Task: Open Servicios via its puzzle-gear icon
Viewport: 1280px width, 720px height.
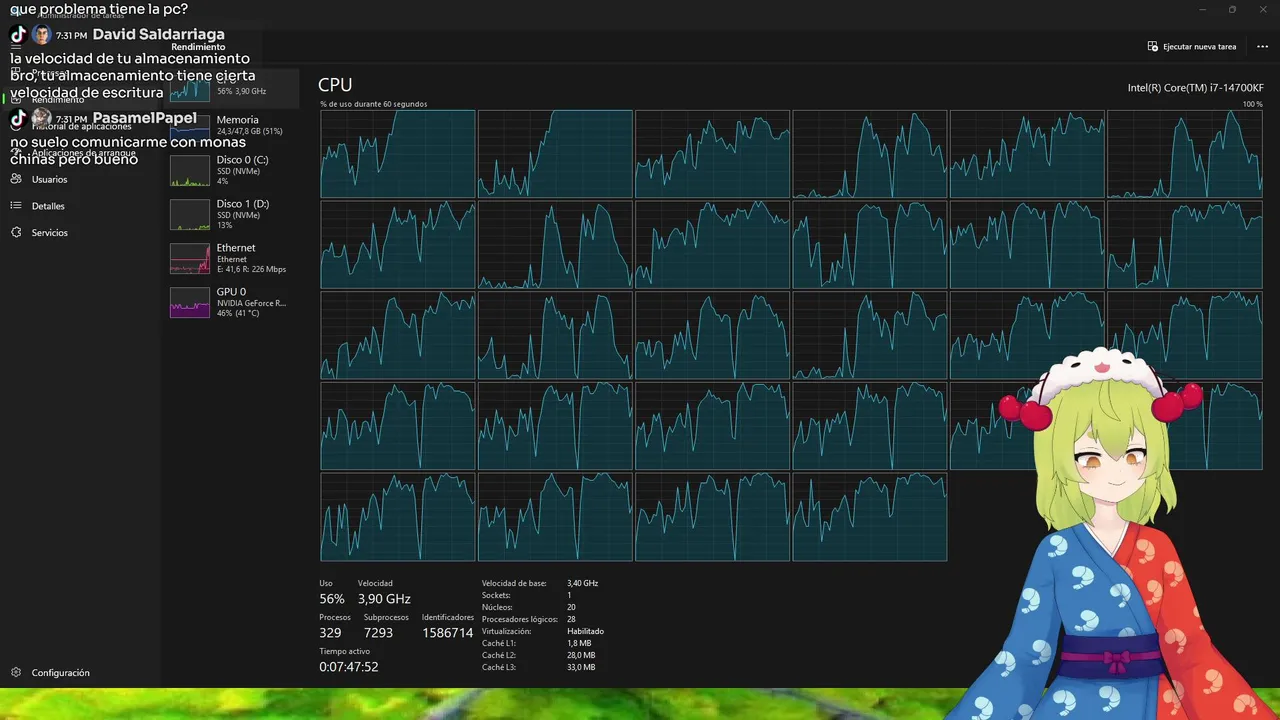Action: click(x=16, y=232)
